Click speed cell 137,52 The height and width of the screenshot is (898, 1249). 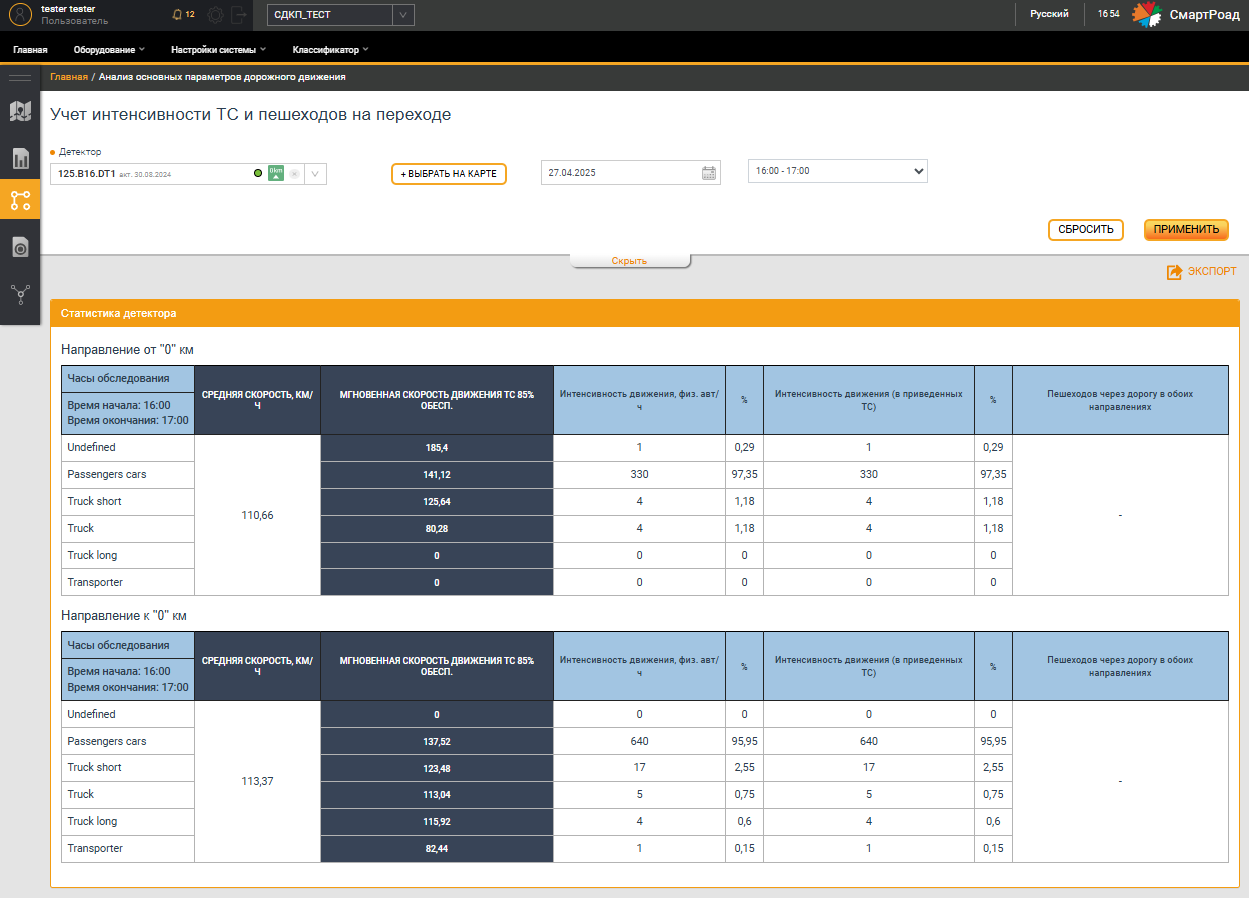click(437, 741)
